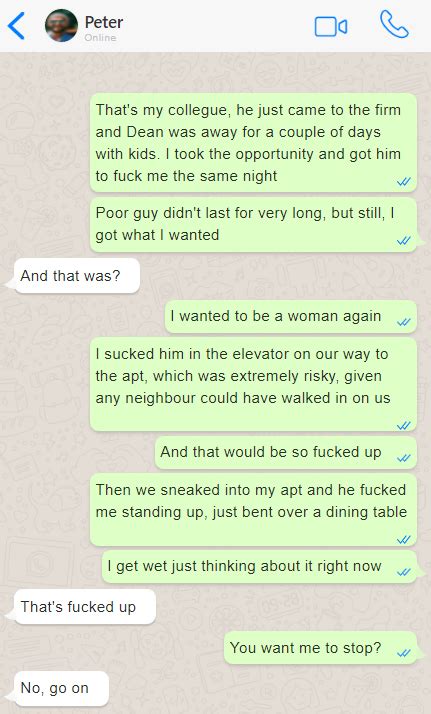Select the message mentioning a dining table

(254, 510)
